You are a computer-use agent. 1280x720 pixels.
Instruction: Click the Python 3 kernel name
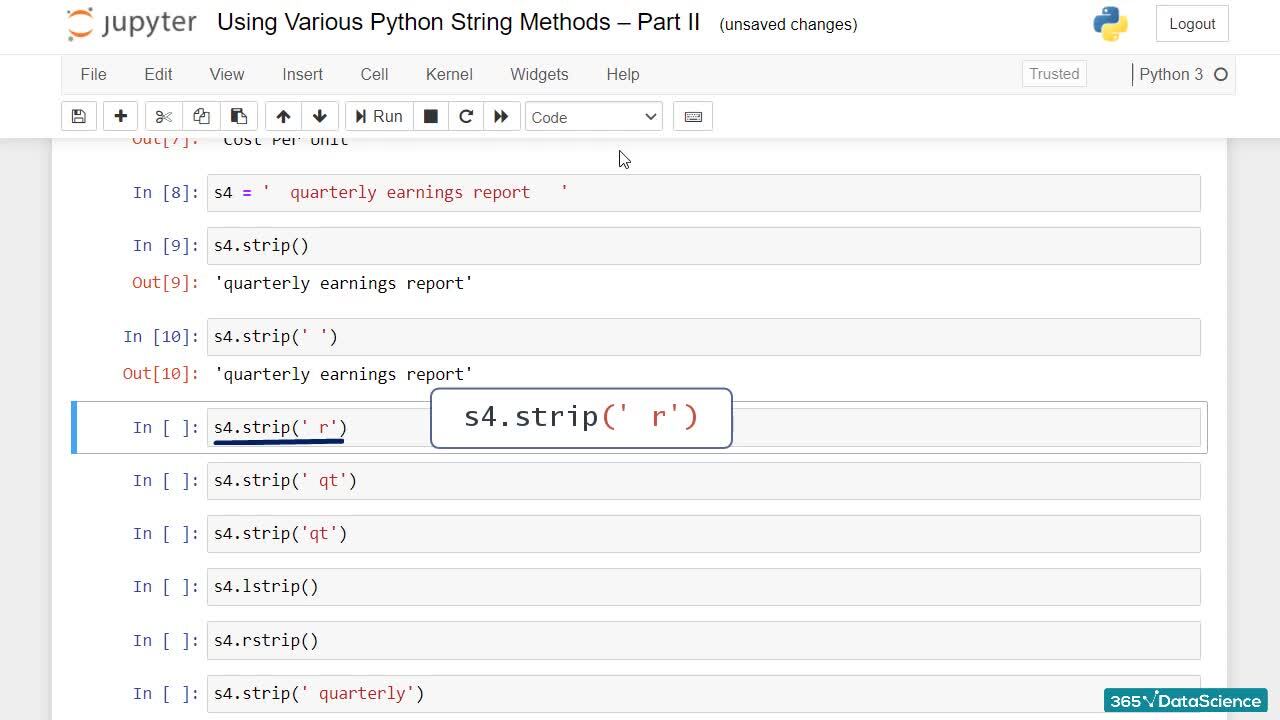tap(1171, 74)
